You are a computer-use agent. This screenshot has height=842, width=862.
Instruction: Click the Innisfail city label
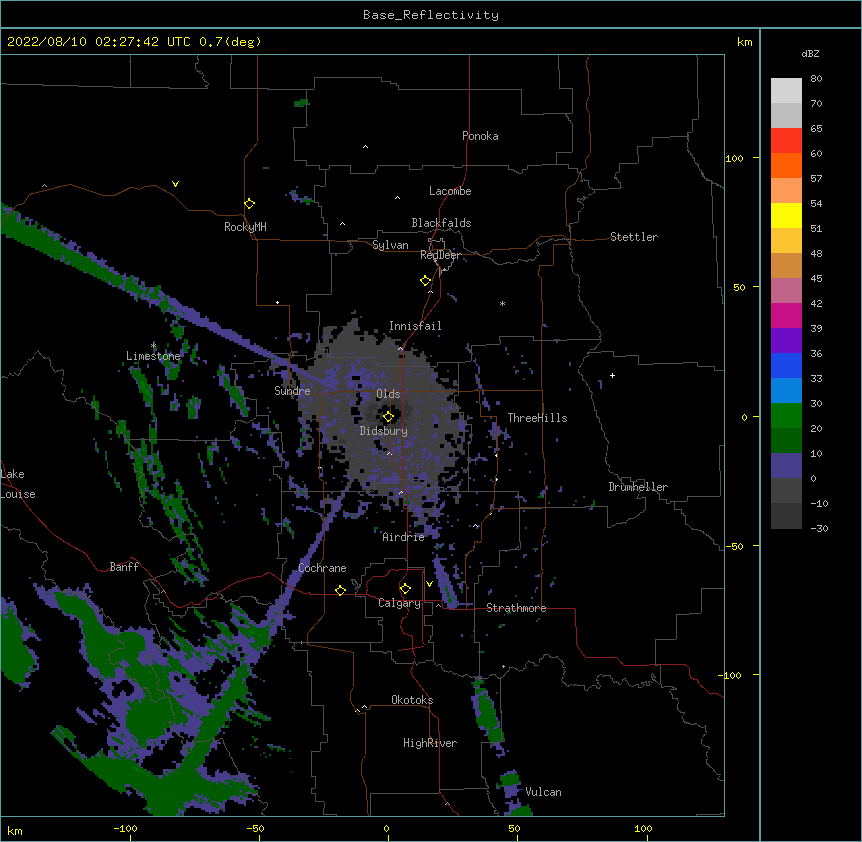tap(415, 326)
